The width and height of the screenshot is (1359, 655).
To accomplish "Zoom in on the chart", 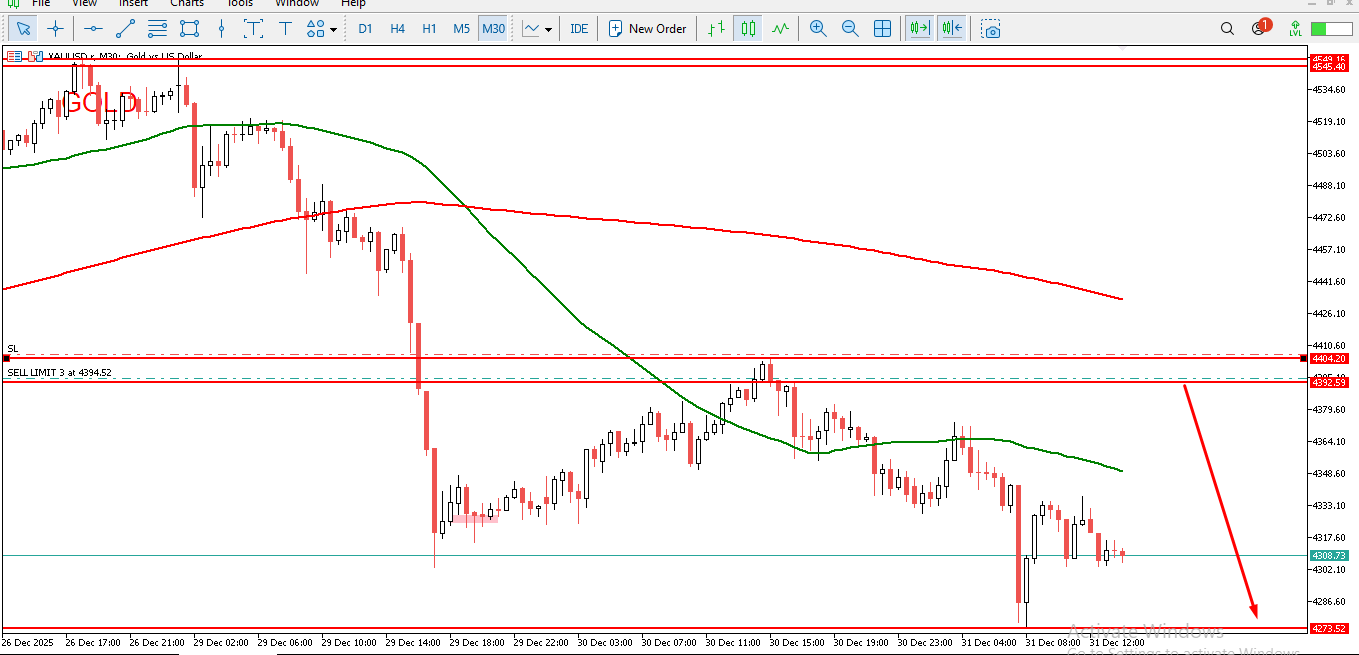I will [x=818, y=29].
